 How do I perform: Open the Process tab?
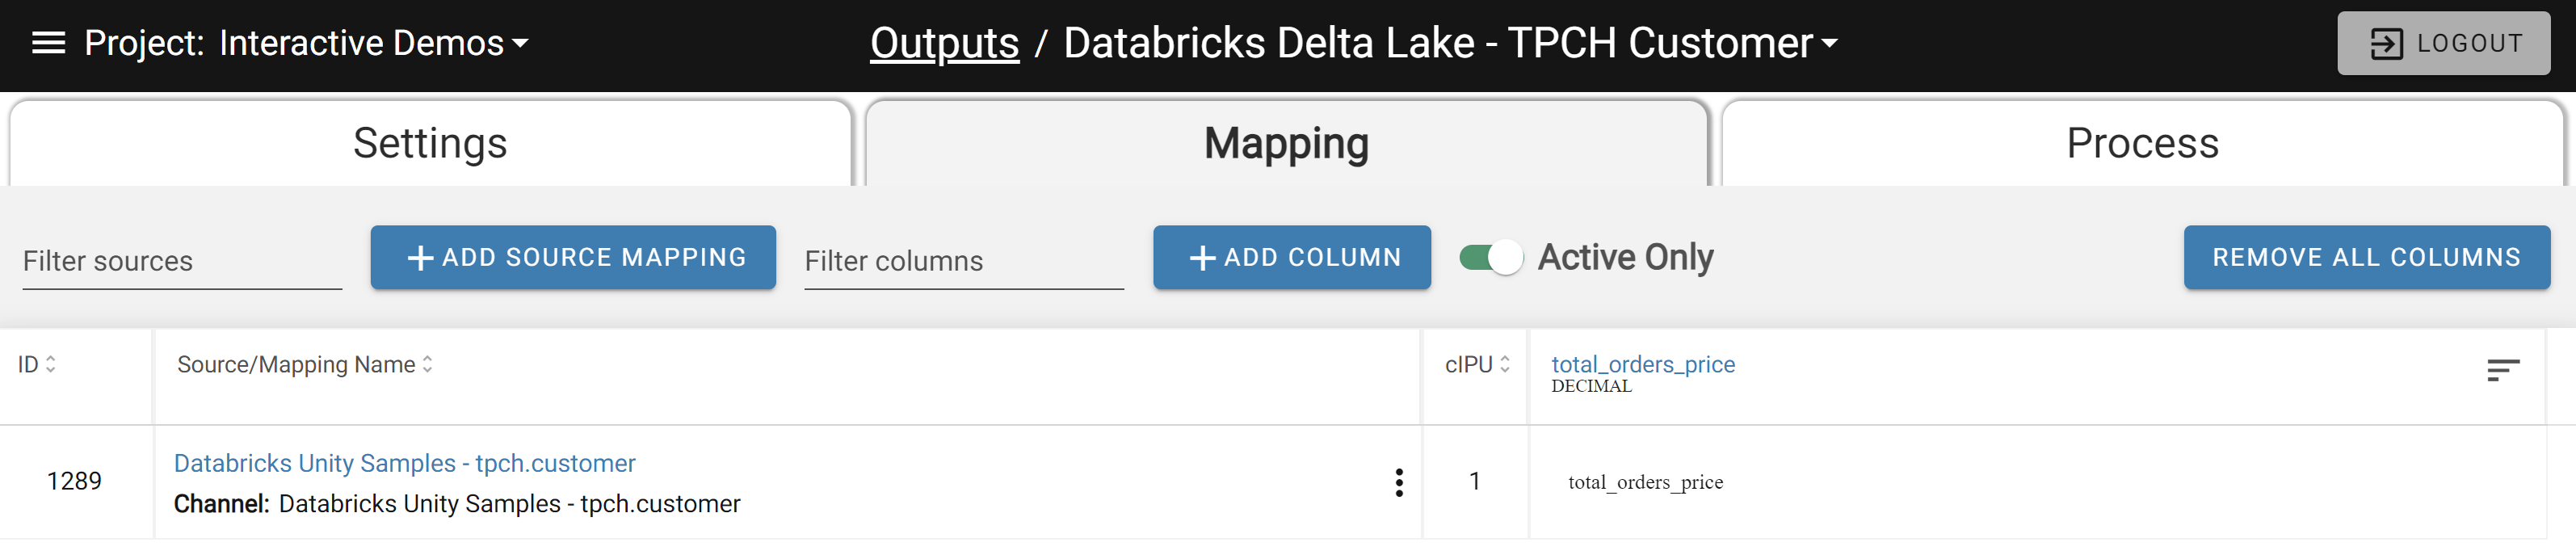pyautogui.click(x=2142, y=143)
